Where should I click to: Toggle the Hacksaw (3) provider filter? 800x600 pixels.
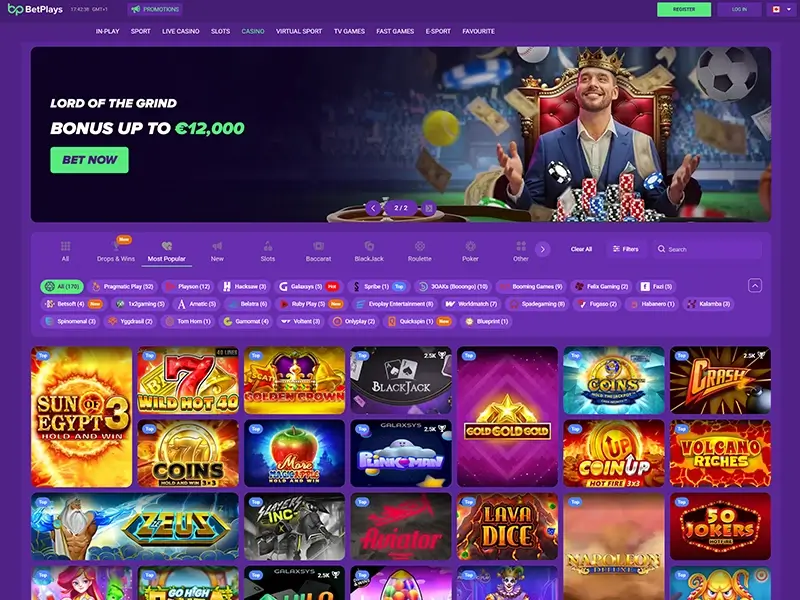(x=244, y=287)
